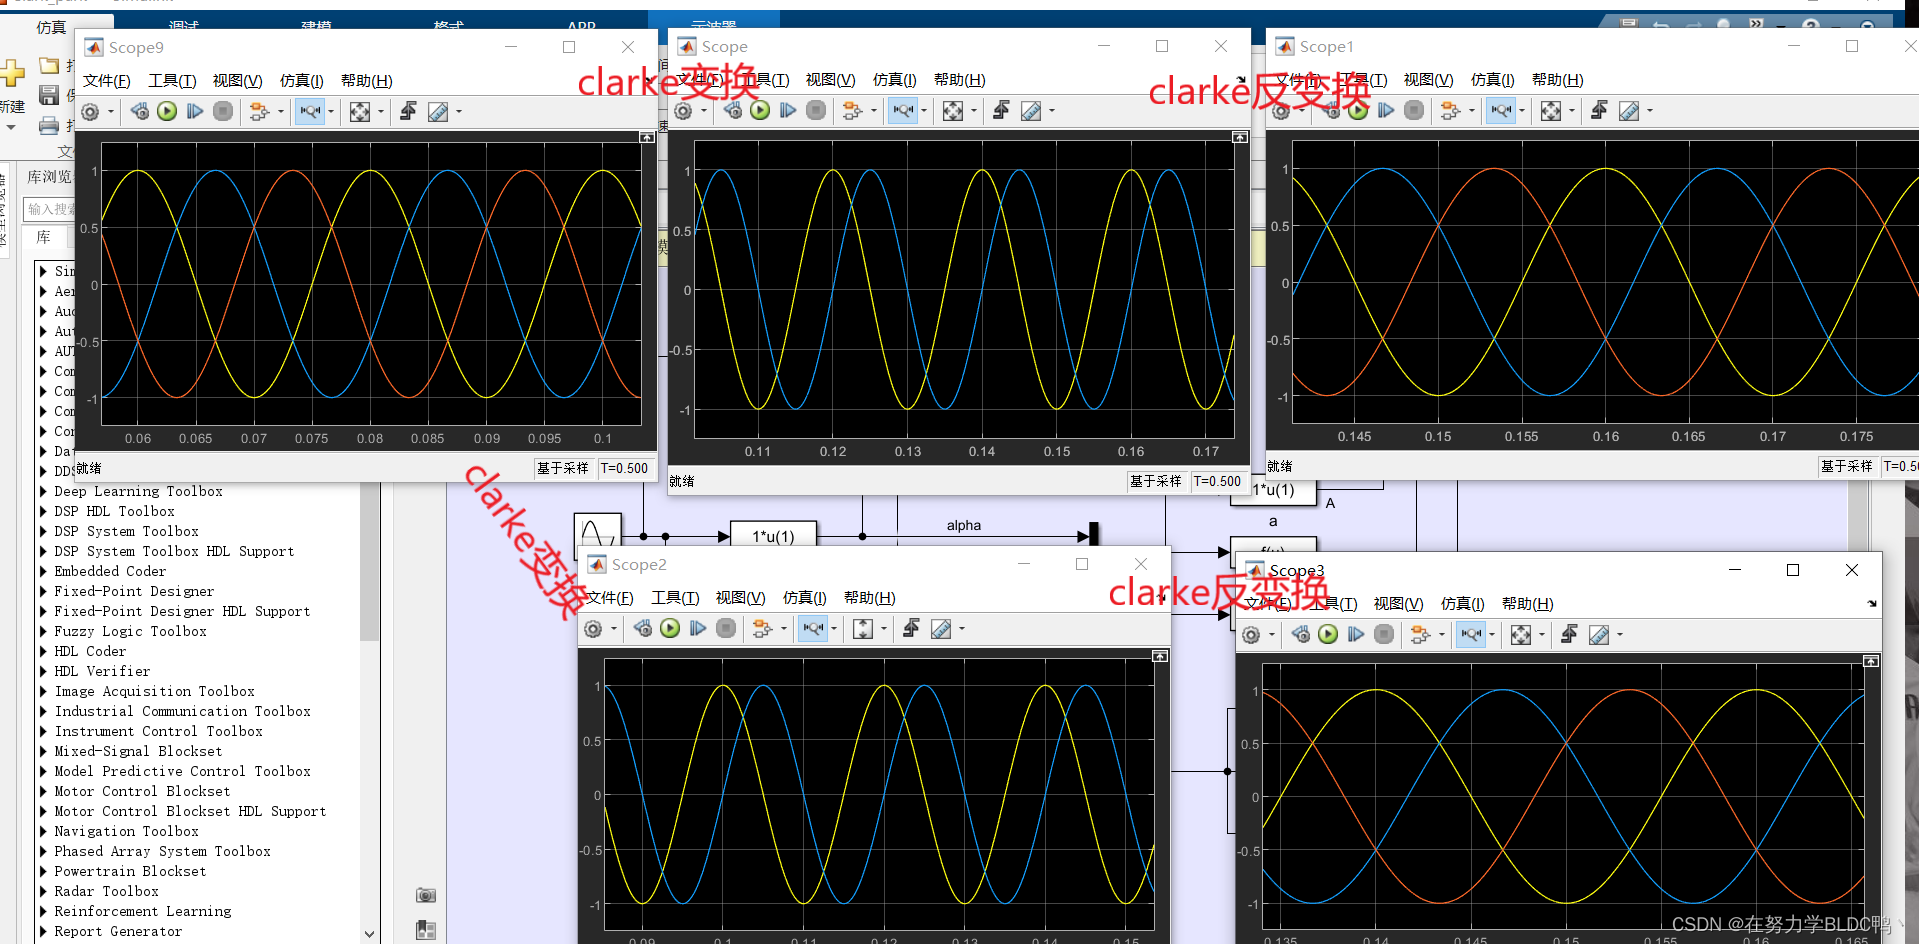This screenshot has width=1919, height=944.
Task: Open scale axes dropdown arrow in Scope2
Action: pyautogui.click(x=884, y=629)
